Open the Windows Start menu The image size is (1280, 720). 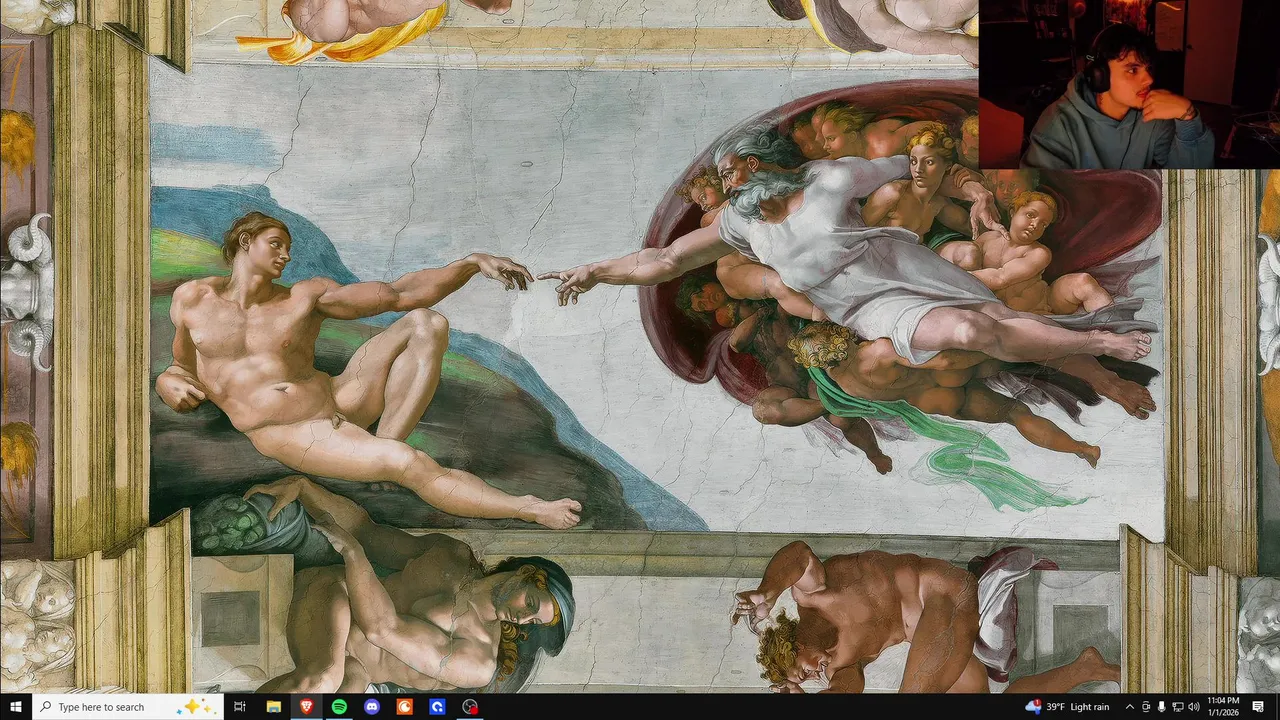click(x=16, y=707)
